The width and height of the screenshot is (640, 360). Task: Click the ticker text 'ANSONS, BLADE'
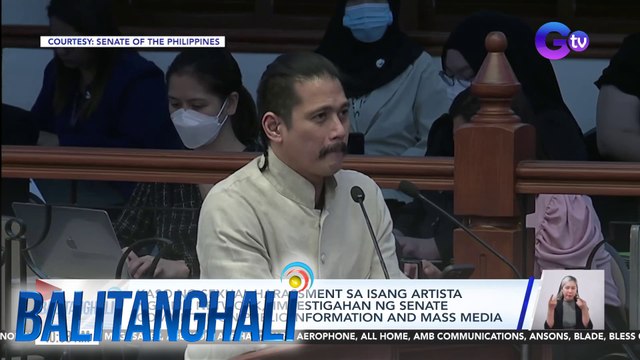(566, 336)
